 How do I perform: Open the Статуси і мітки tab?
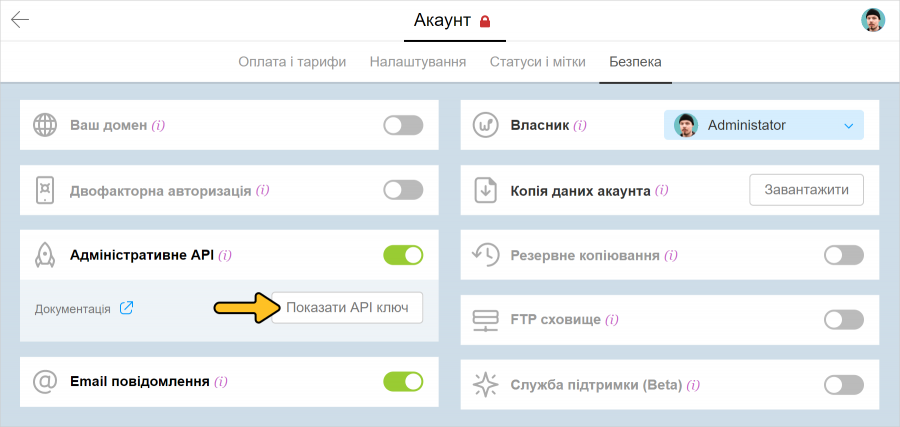click(538, 62)
